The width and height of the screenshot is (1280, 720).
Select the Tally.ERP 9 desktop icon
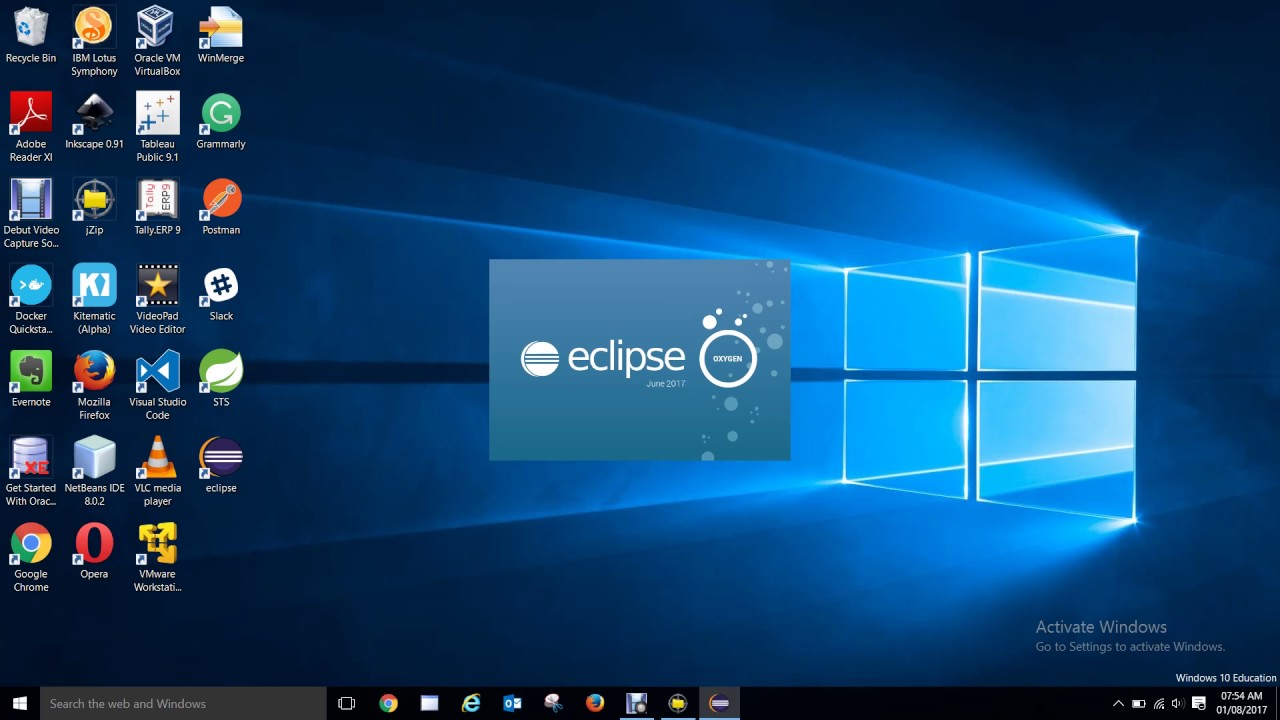click(x=157, y=208)
